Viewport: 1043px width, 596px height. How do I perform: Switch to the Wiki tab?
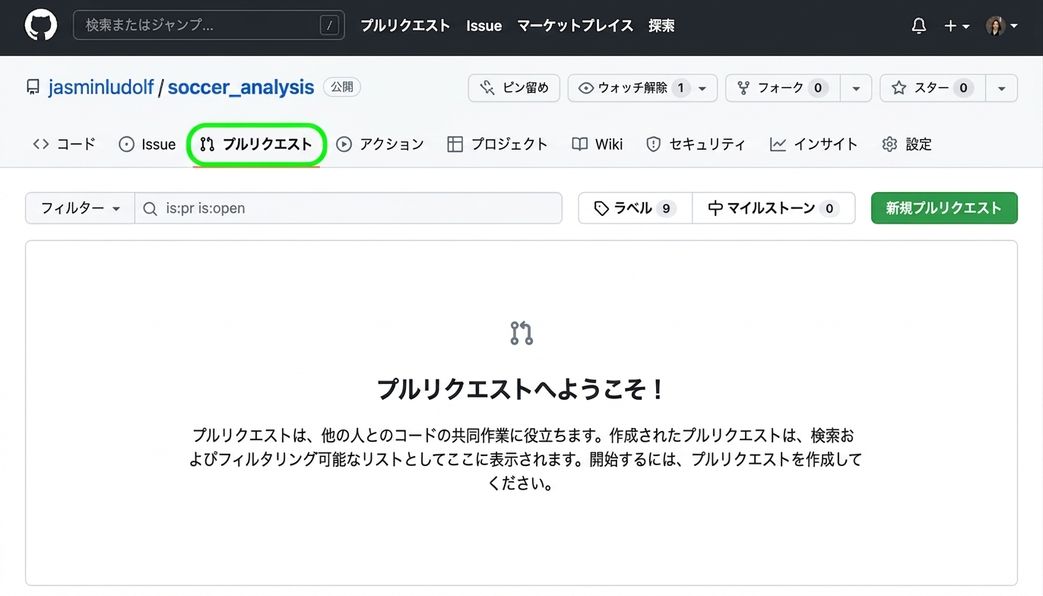coord(597,144)
